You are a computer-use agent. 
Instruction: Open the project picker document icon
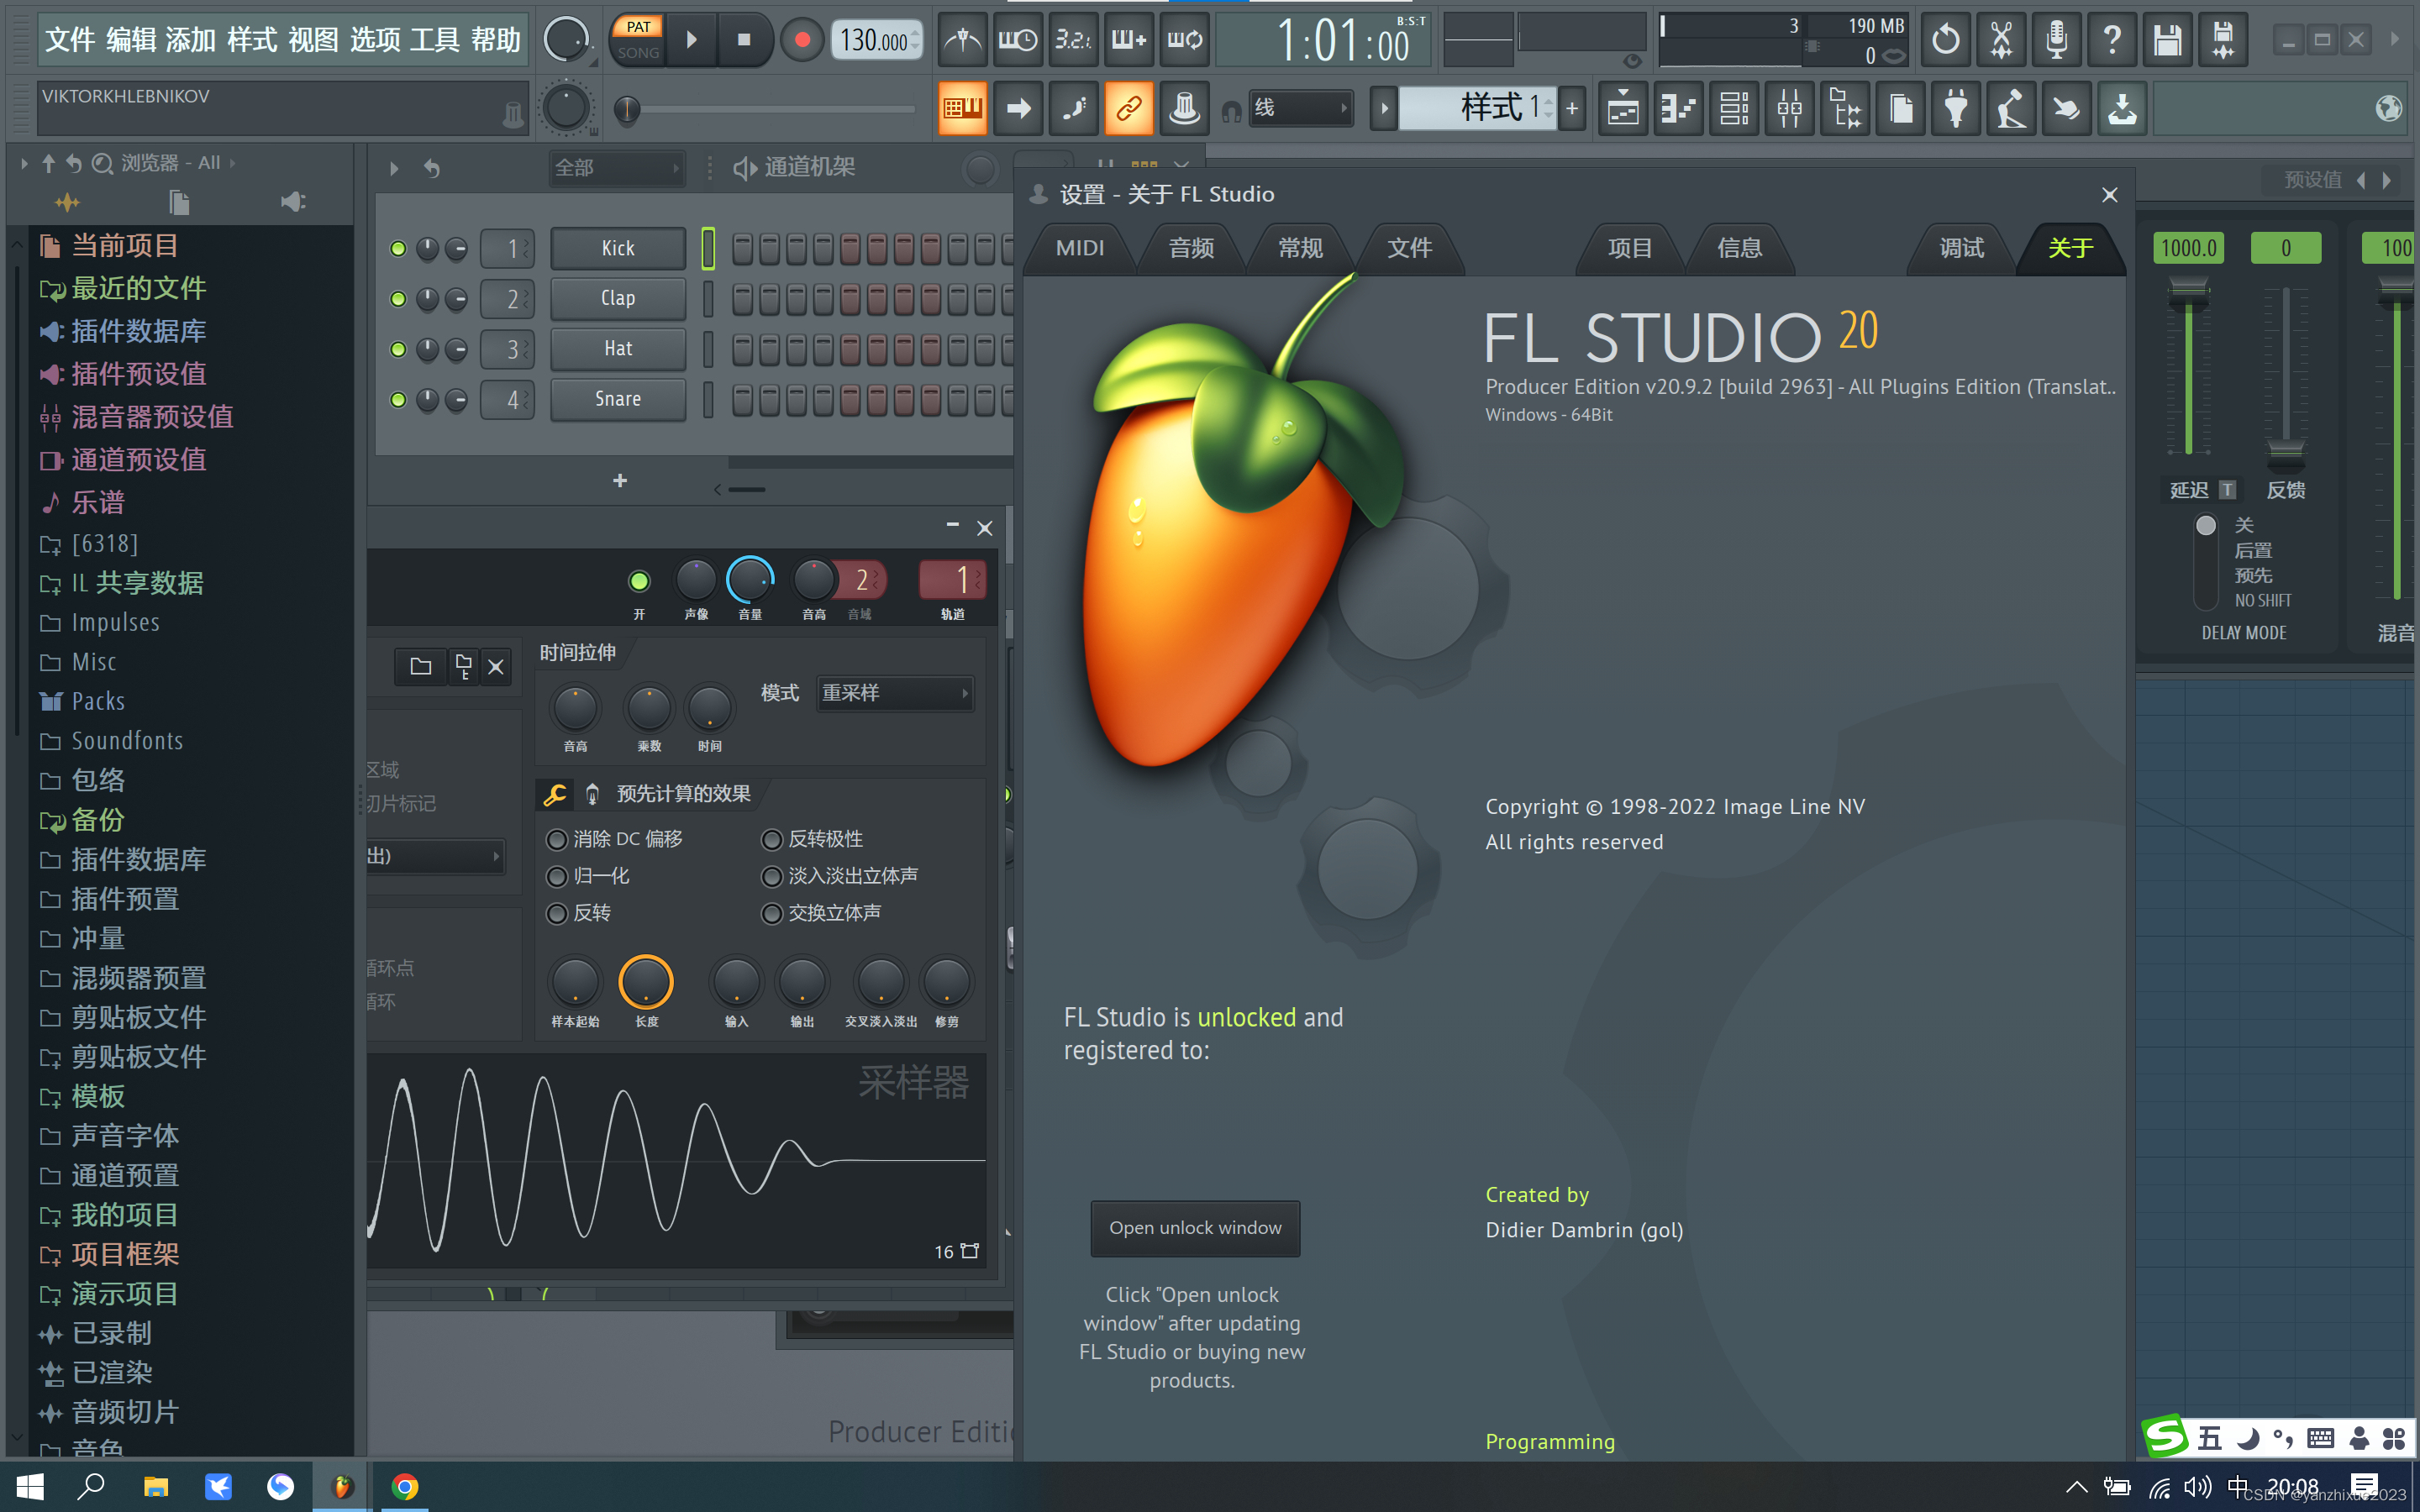point(1901,108)
